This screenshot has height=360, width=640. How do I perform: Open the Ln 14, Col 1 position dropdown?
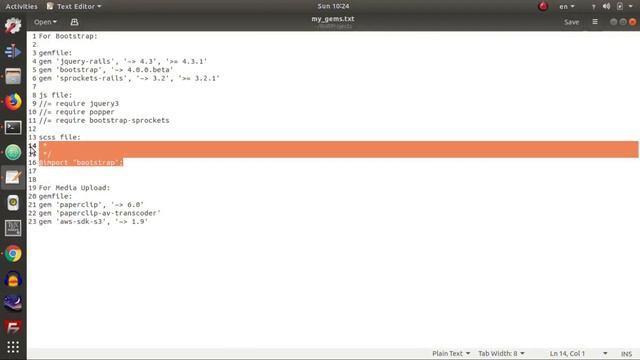pos(578,353)
